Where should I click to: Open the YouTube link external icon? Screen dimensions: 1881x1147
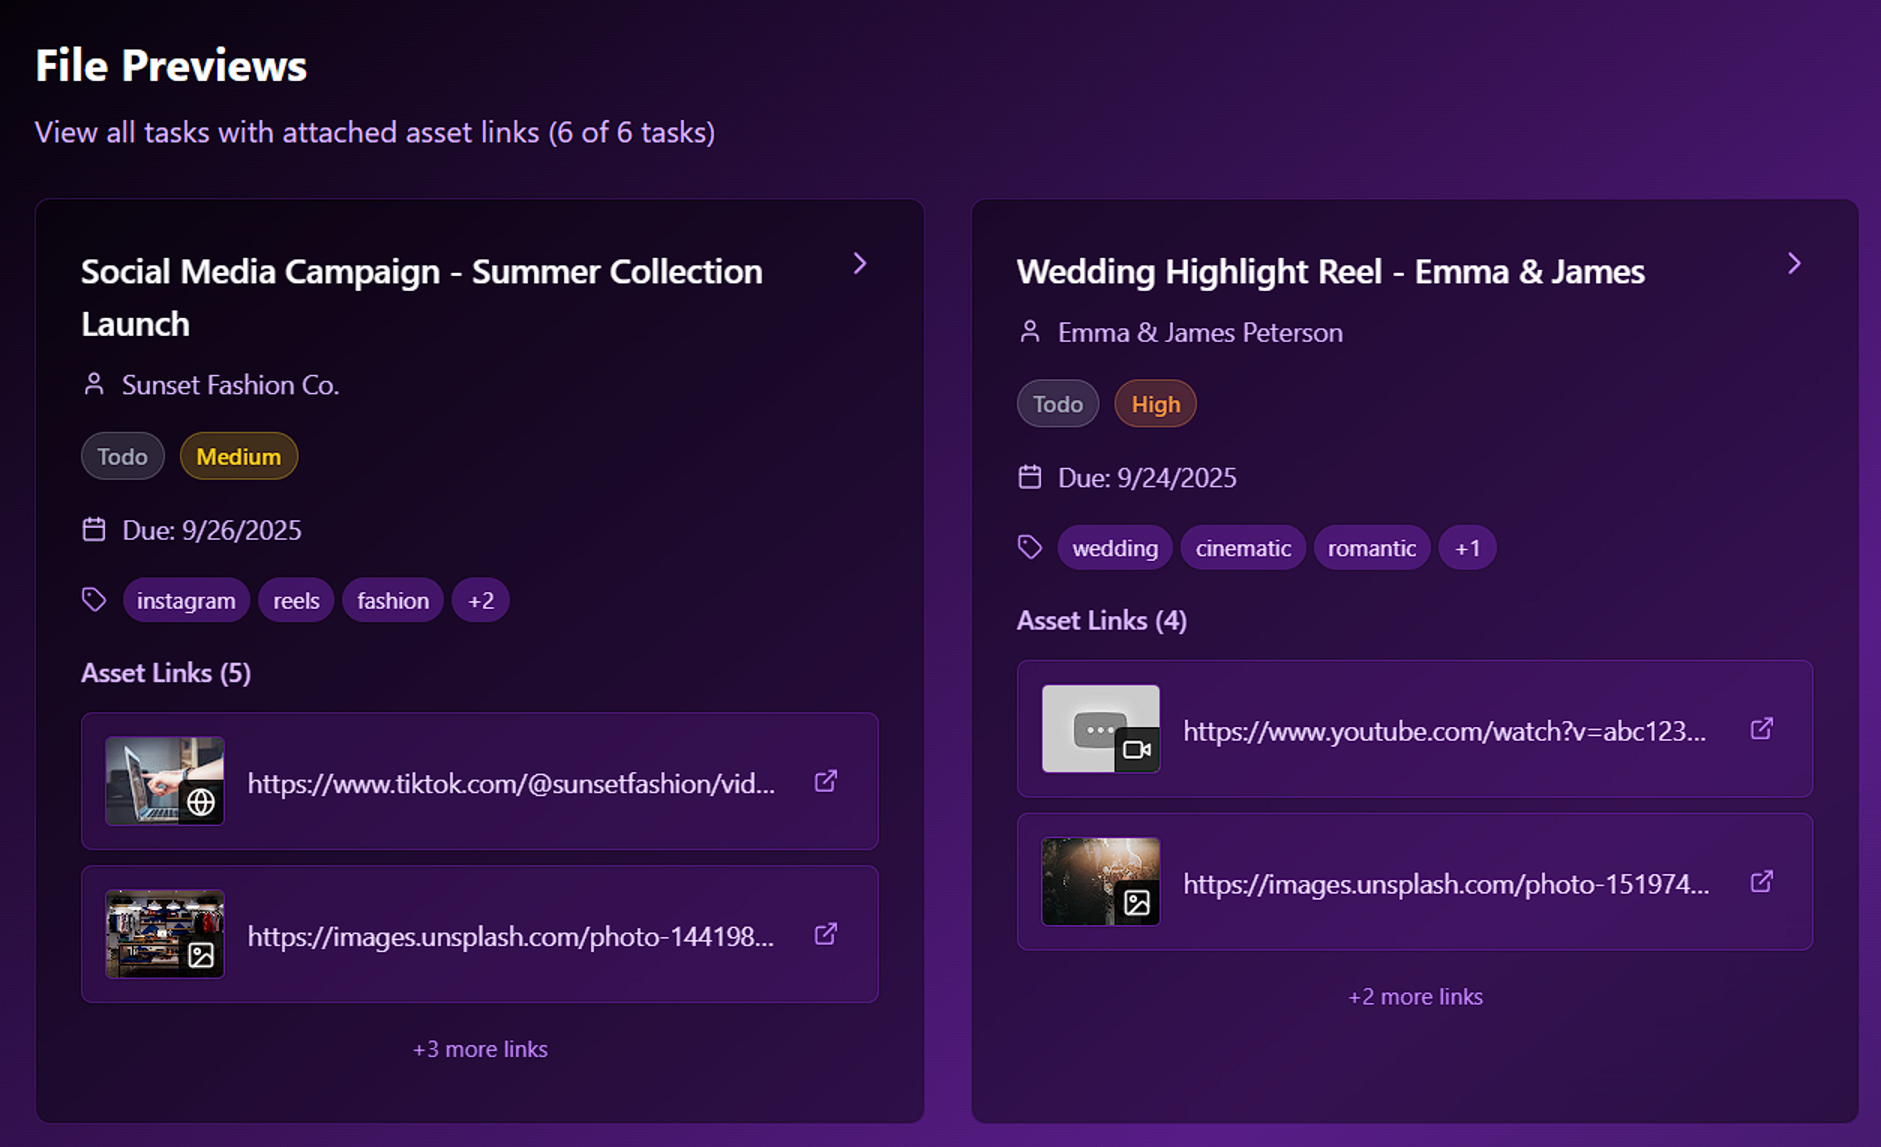[1761, 729]
